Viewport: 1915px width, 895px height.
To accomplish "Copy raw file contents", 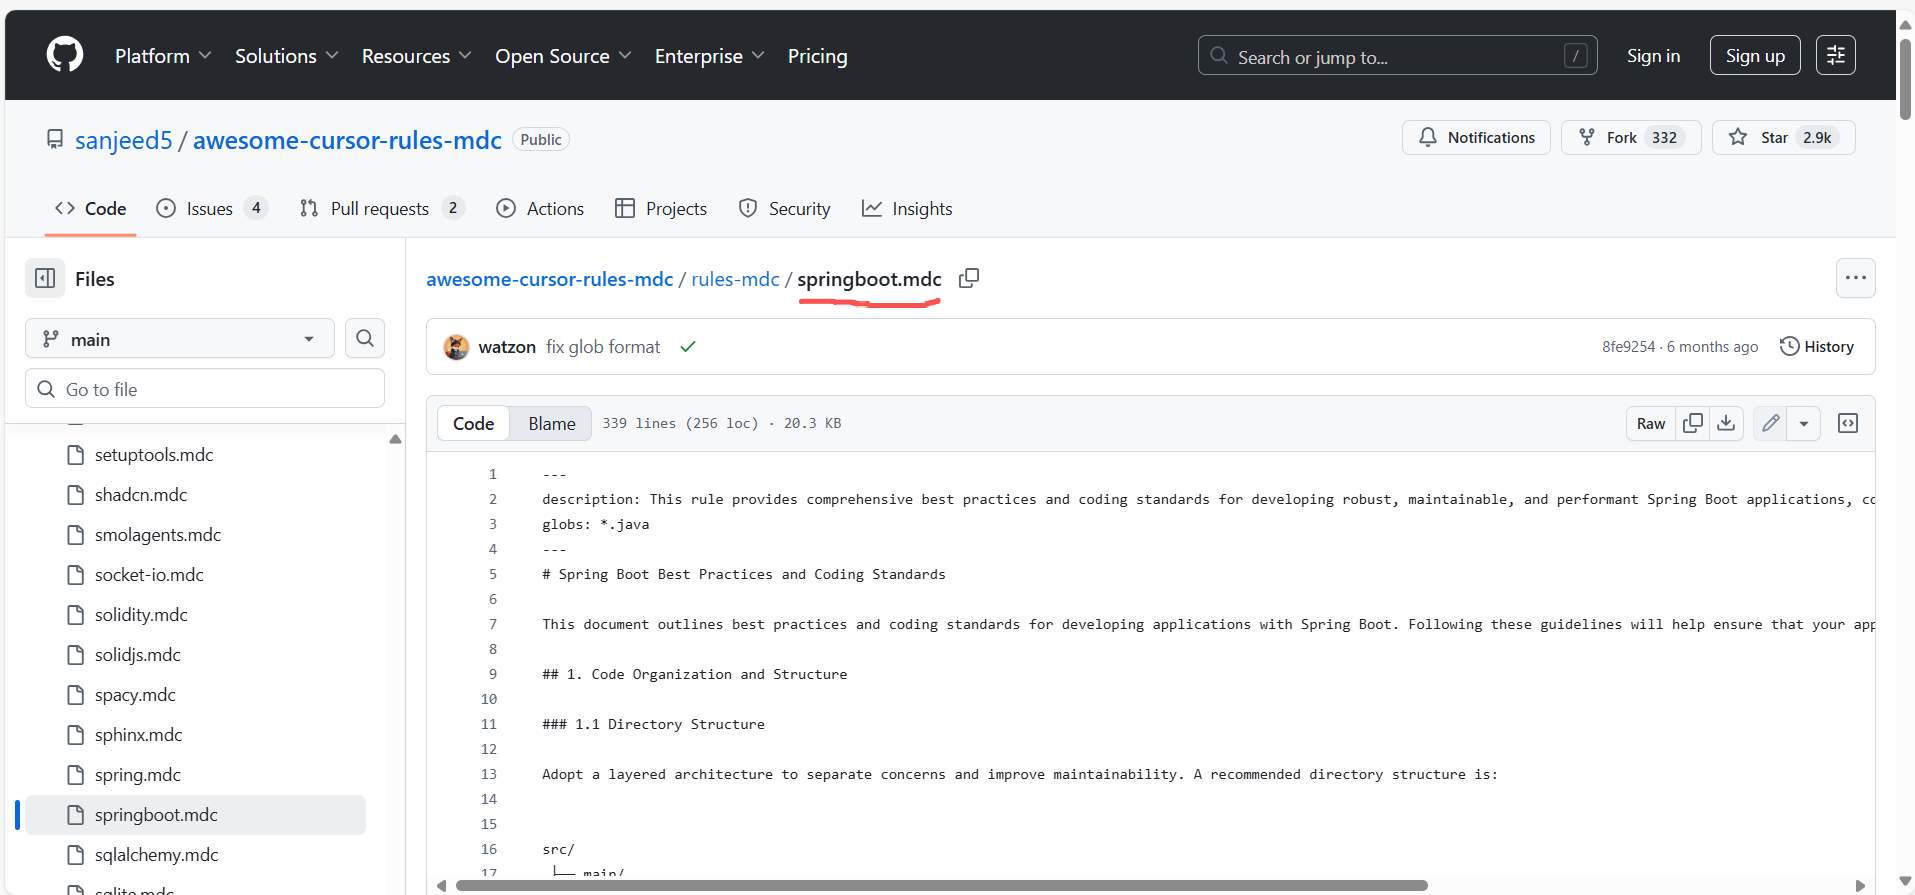I will pos(1693,423).
